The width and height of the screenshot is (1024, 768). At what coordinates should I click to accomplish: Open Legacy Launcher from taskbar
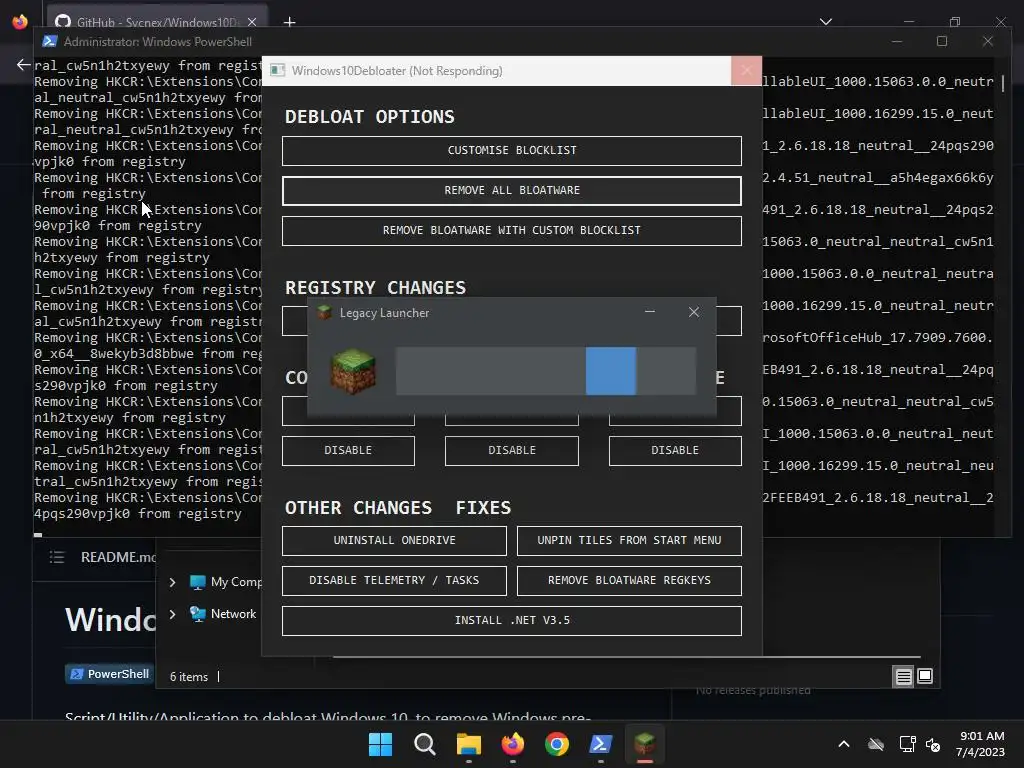point(645,744)
